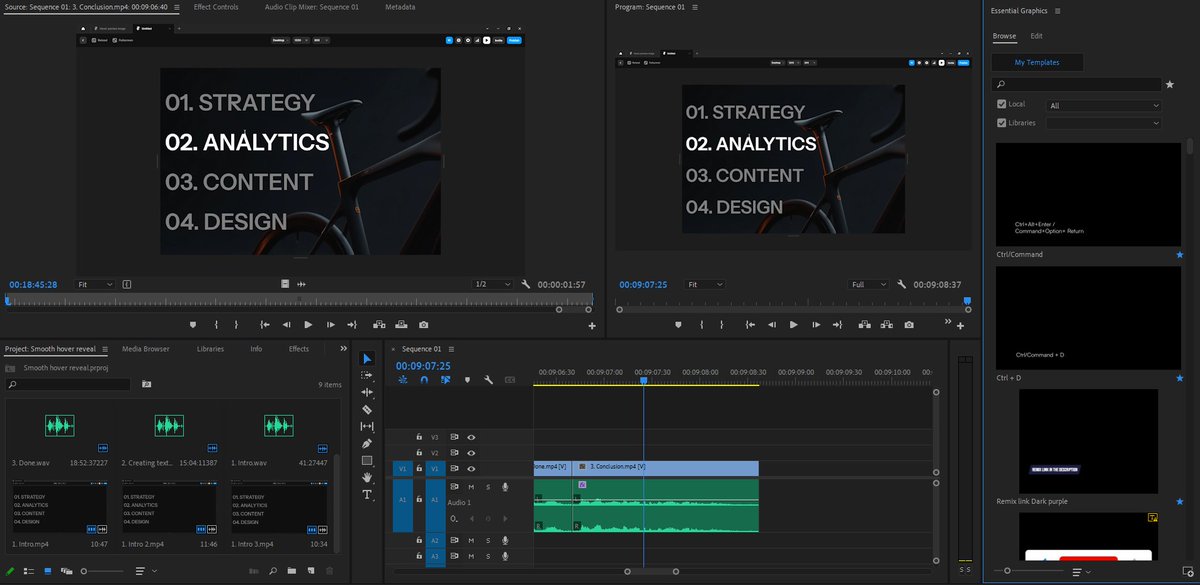
Task: Click Find icon in Project panel footer
Action: click(x=272, y=571)
